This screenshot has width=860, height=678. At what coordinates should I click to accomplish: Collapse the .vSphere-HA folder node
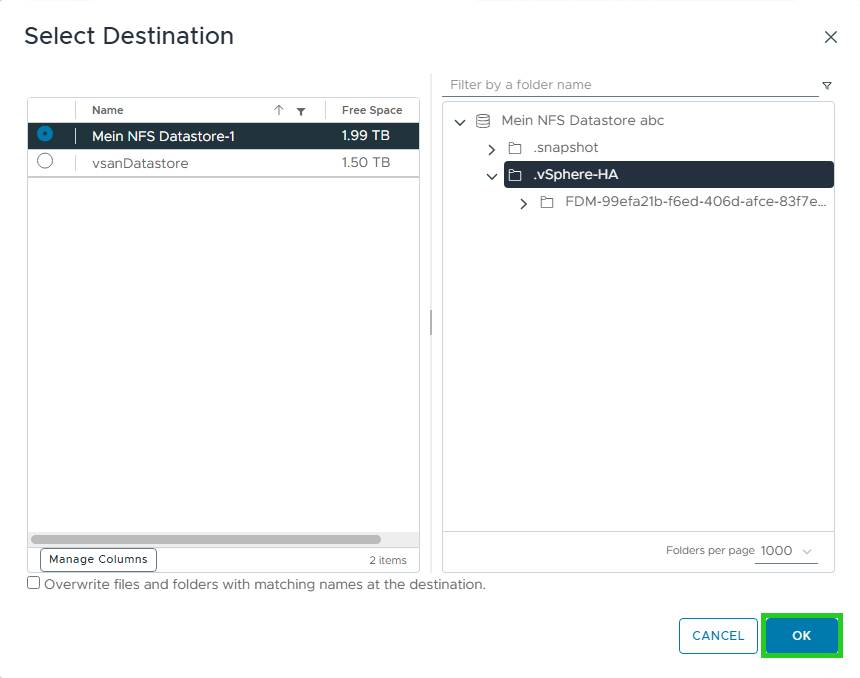tap(491, 176)
